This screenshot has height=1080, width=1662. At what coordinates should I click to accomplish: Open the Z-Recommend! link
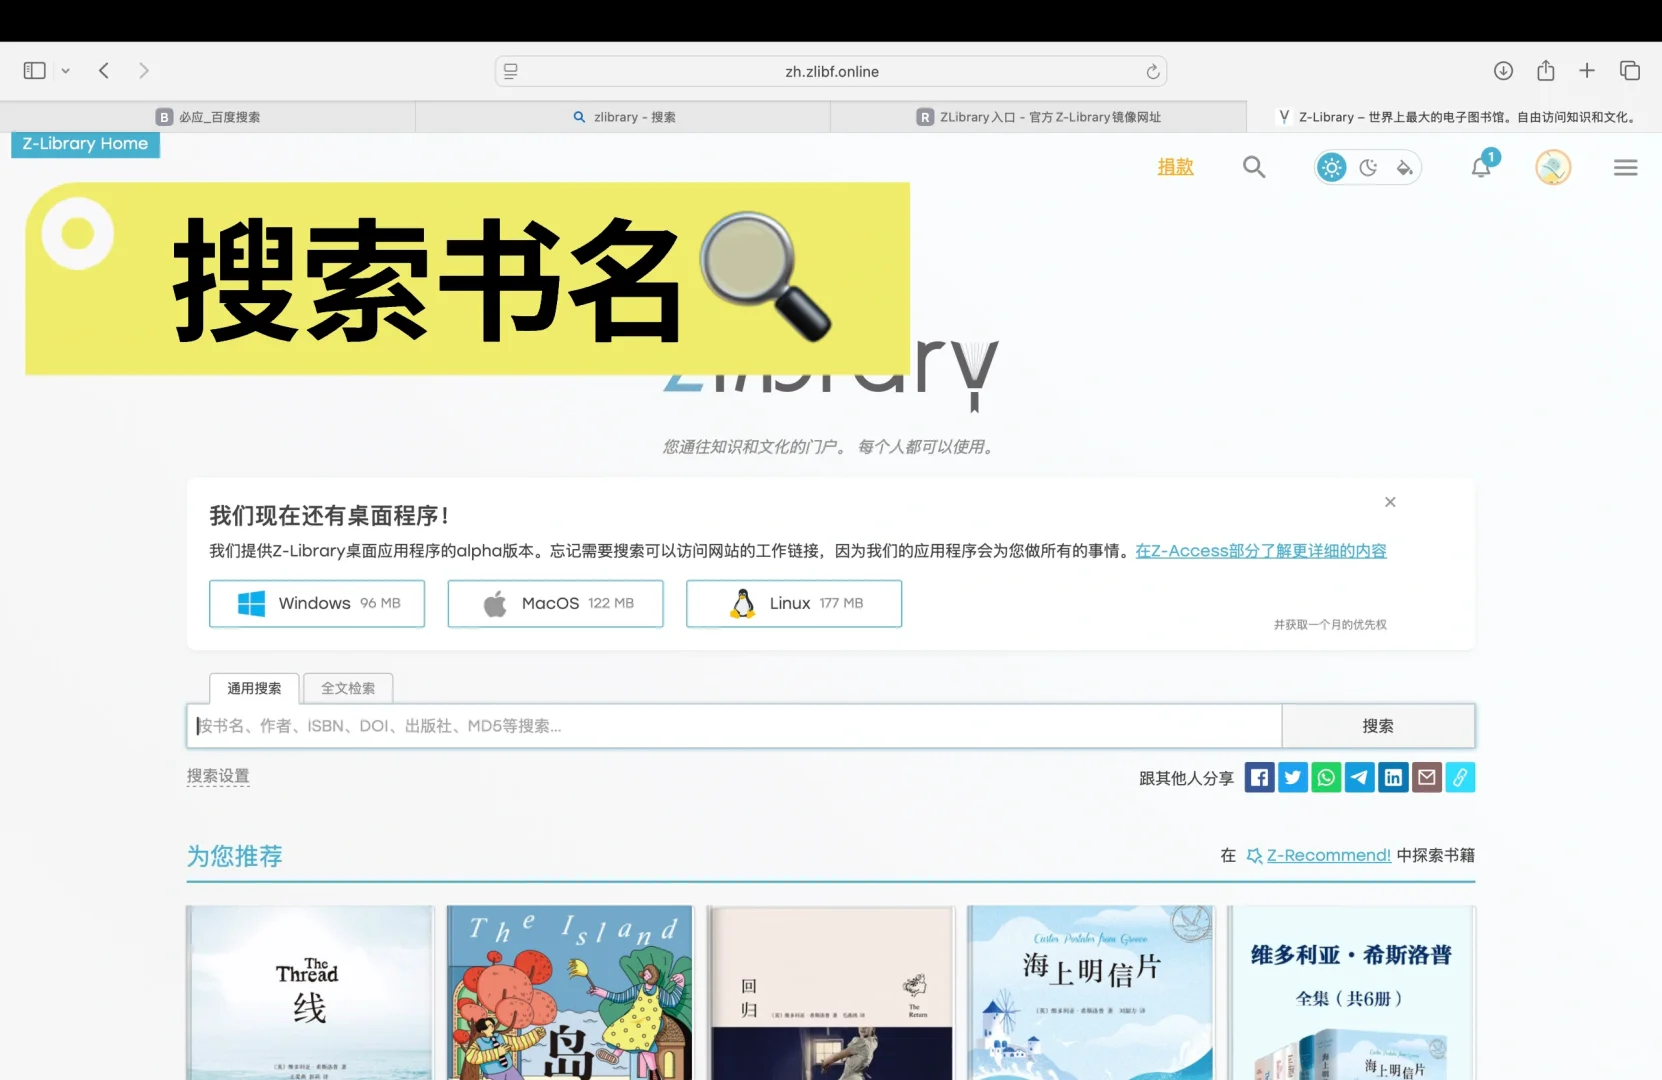click(x=1328, y=855)
